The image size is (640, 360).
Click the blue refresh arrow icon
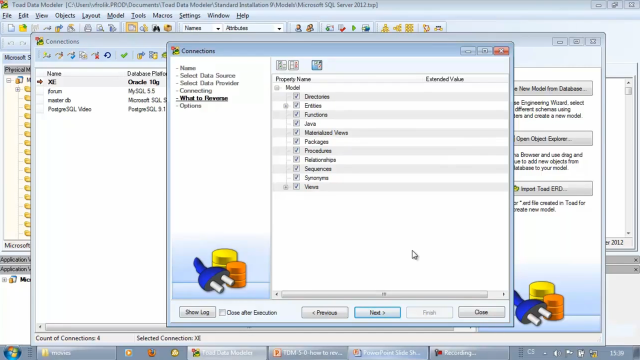pos(107,56)
